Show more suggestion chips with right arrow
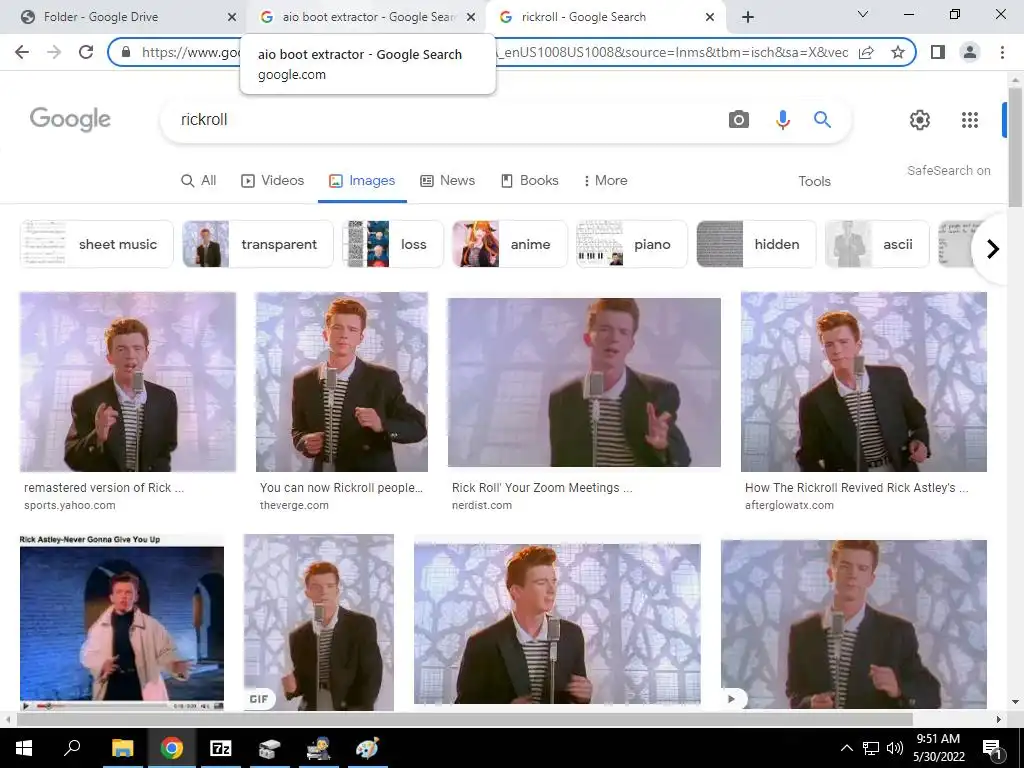 click(993, 249)
